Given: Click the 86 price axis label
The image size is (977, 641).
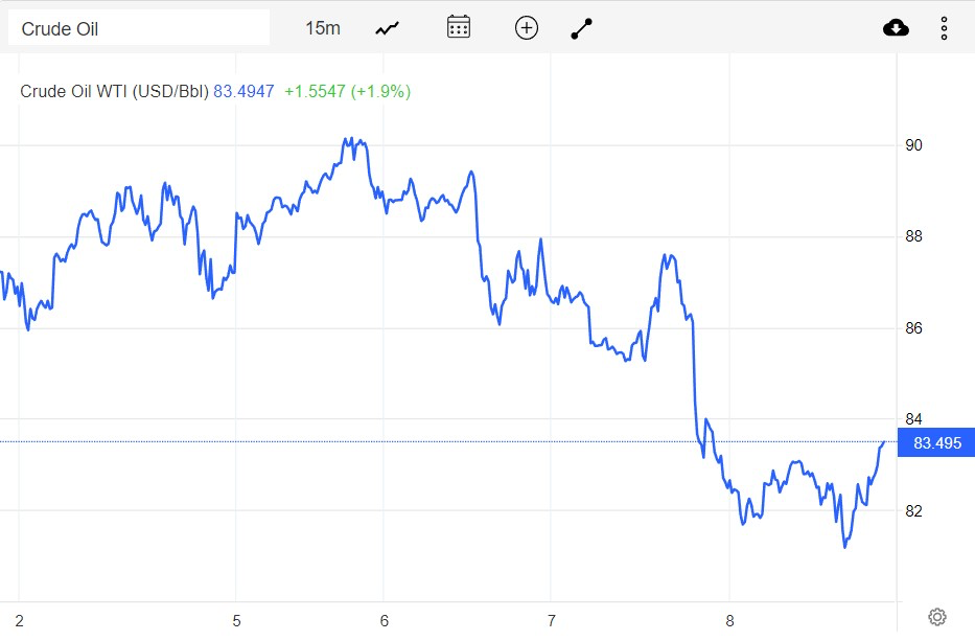Looking at the screenshot, I should (913, 328).
